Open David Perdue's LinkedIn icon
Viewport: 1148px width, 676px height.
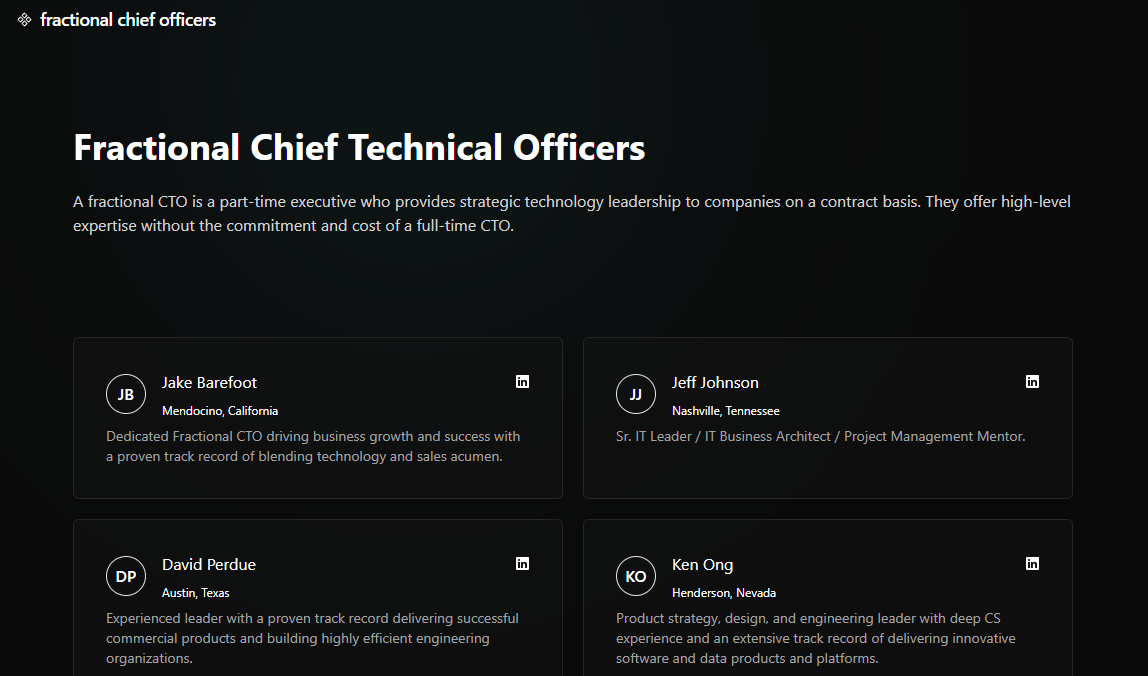(x=522, y=563)
